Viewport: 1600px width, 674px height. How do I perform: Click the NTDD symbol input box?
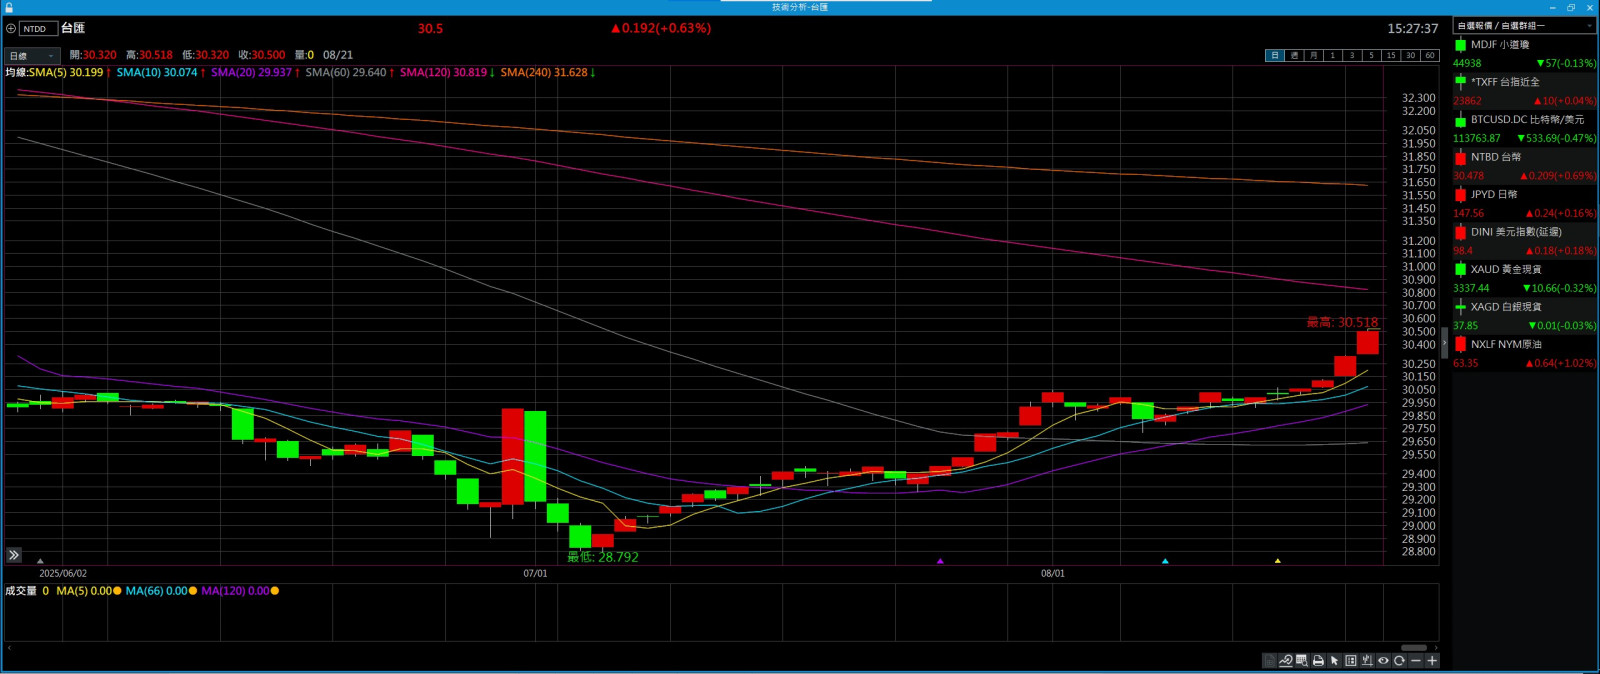tap(38, 29)
